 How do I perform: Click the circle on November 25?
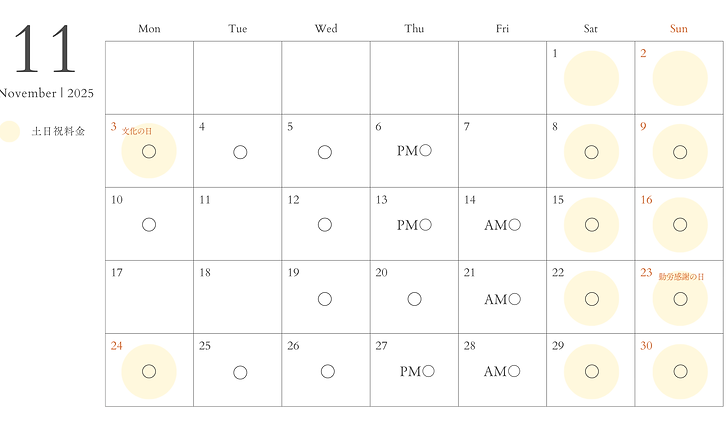(x=240, y=372)
